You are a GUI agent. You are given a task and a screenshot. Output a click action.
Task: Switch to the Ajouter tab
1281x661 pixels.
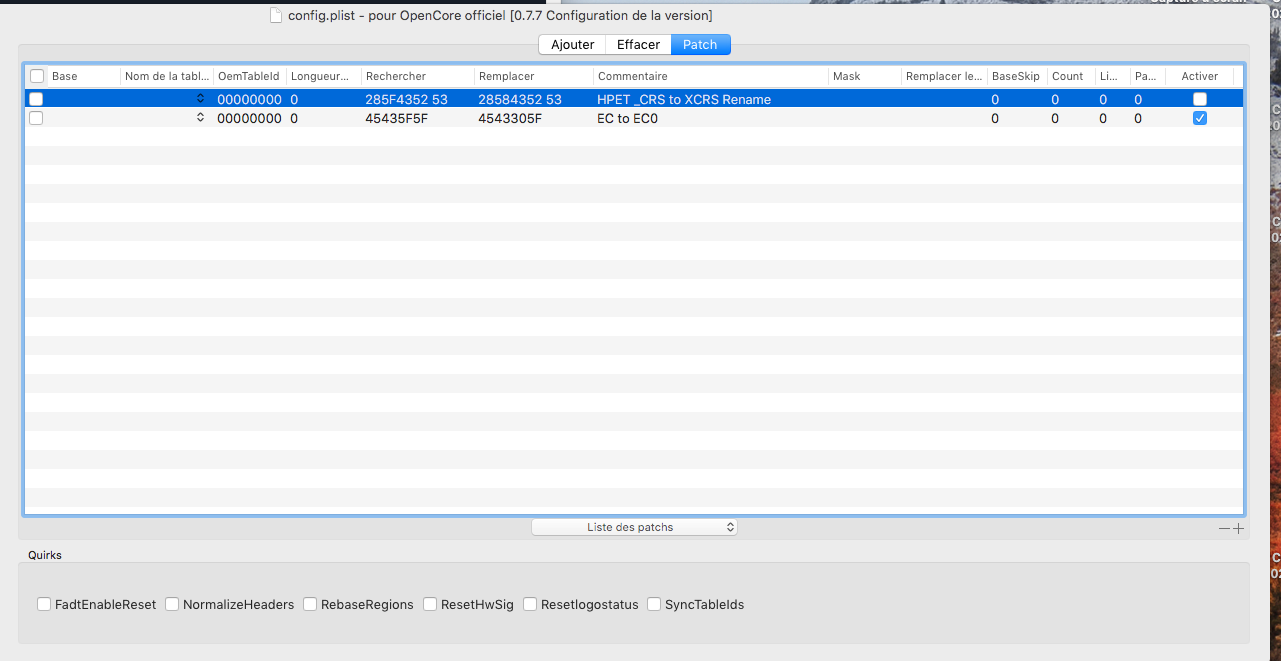572,45
